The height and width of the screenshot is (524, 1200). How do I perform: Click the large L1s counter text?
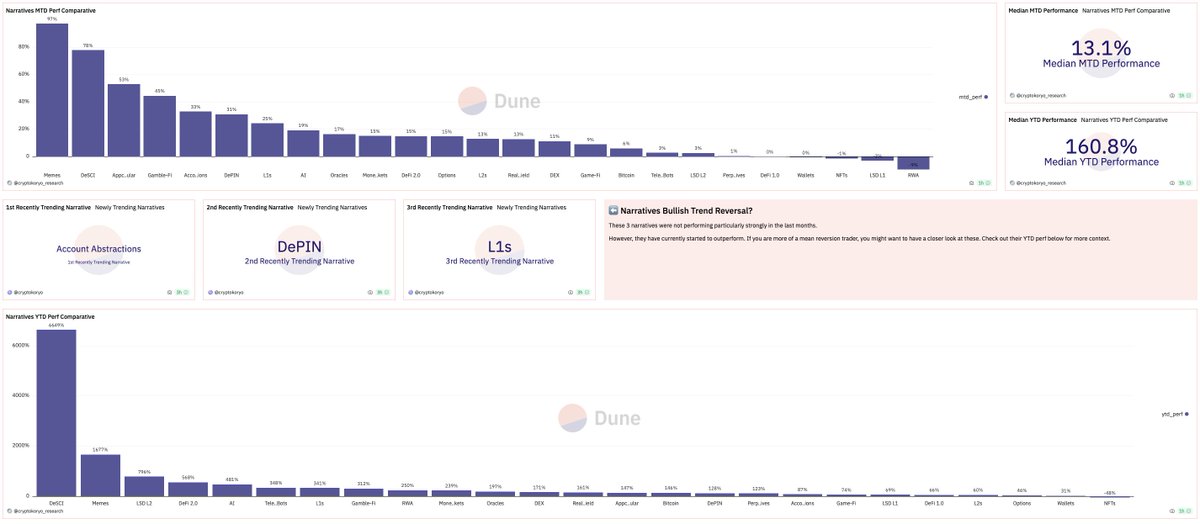tap(499, 246)
